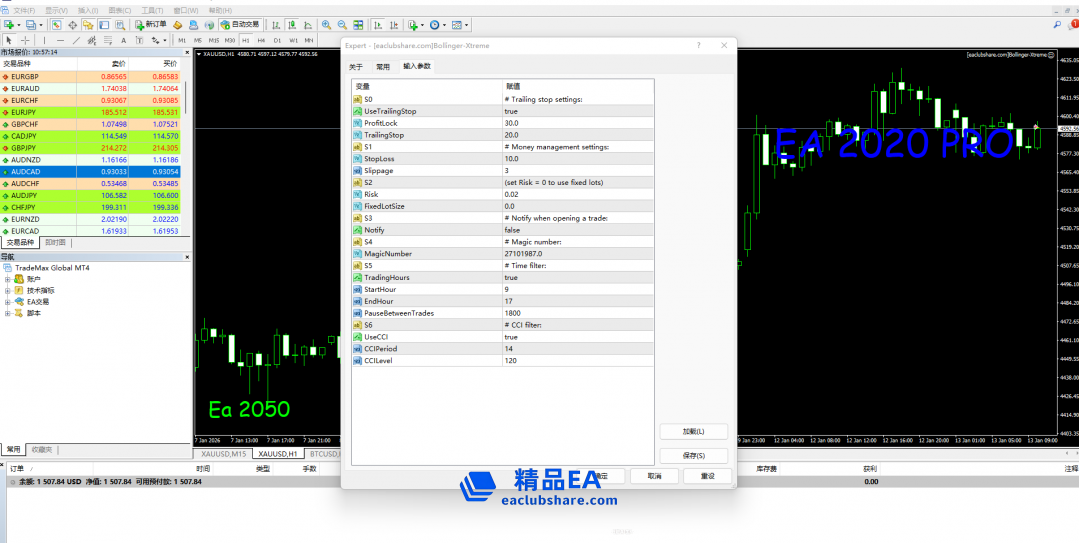This screenshot has width=1079, height=543.
Task: Expand the 账户 accounts tree node
Action: (8, 279)
